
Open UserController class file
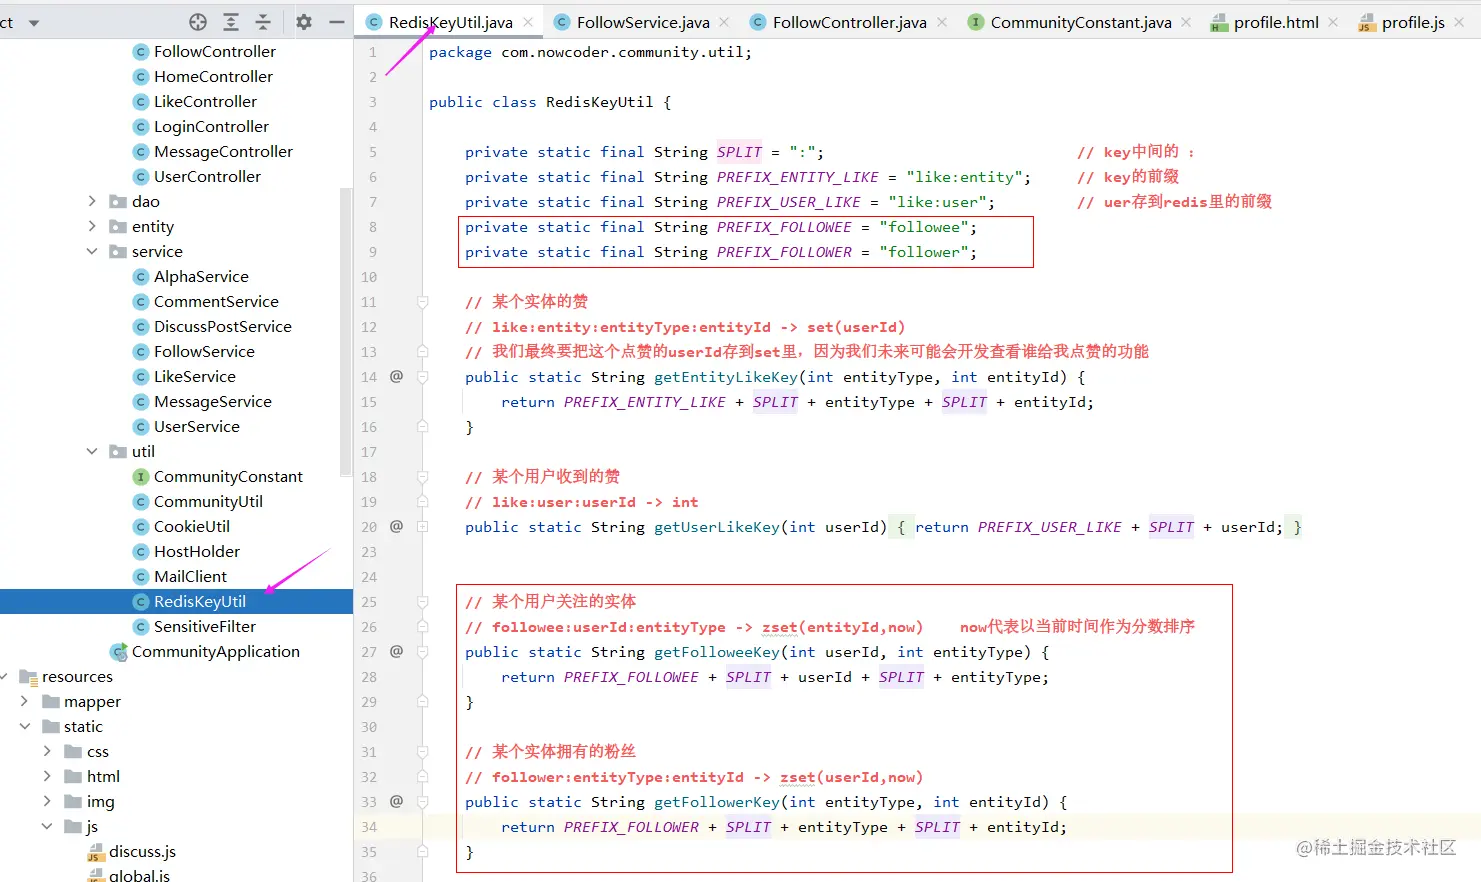(x=207, y=176)
